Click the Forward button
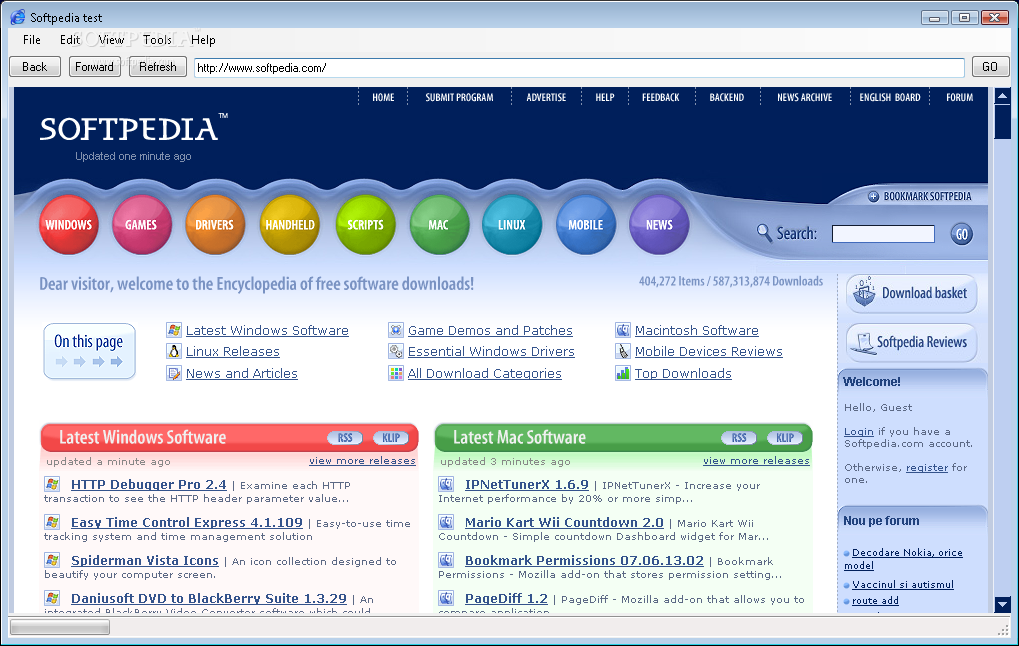The image size is (1019, 646). [x=95, y=67]
